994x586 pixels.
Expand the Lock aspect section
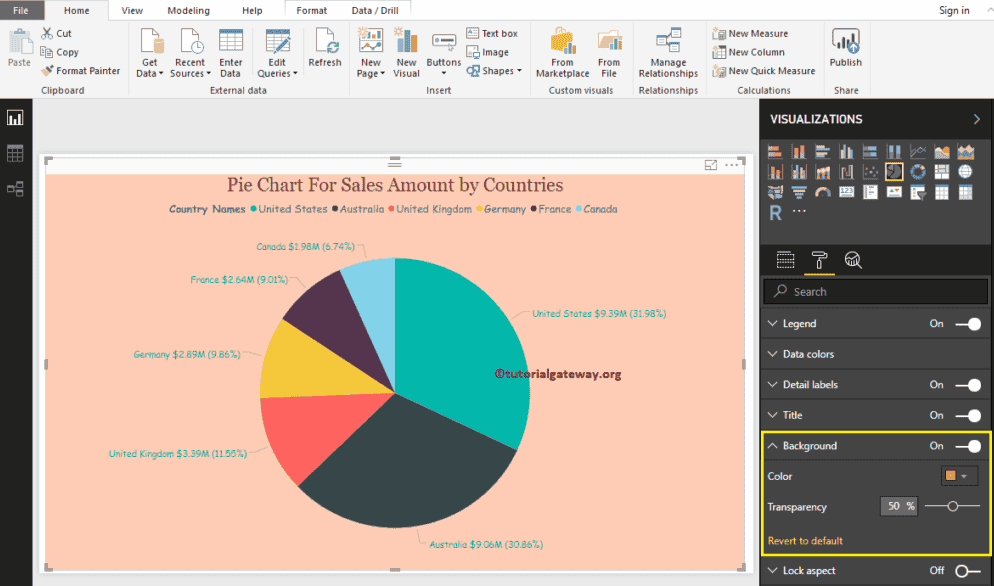[x=772, y=571]
